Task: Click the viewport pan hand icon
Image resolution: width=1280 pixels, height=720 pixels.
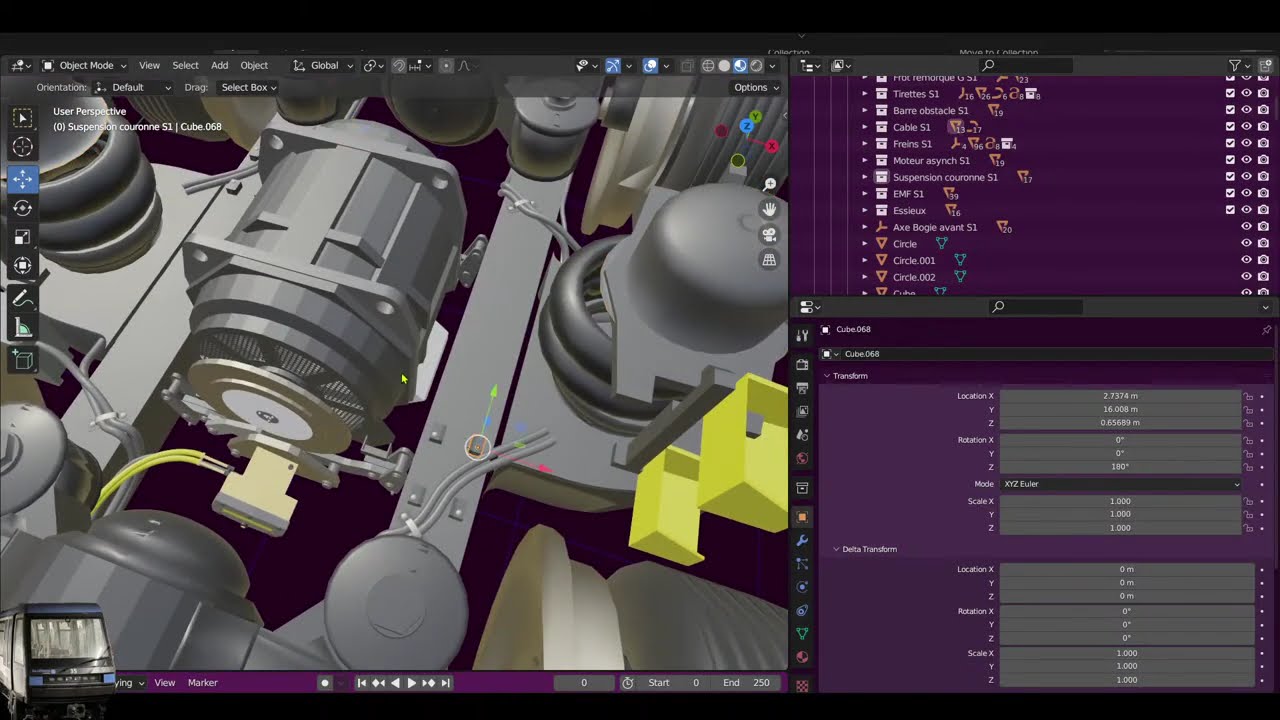Action: pos(770,209)
